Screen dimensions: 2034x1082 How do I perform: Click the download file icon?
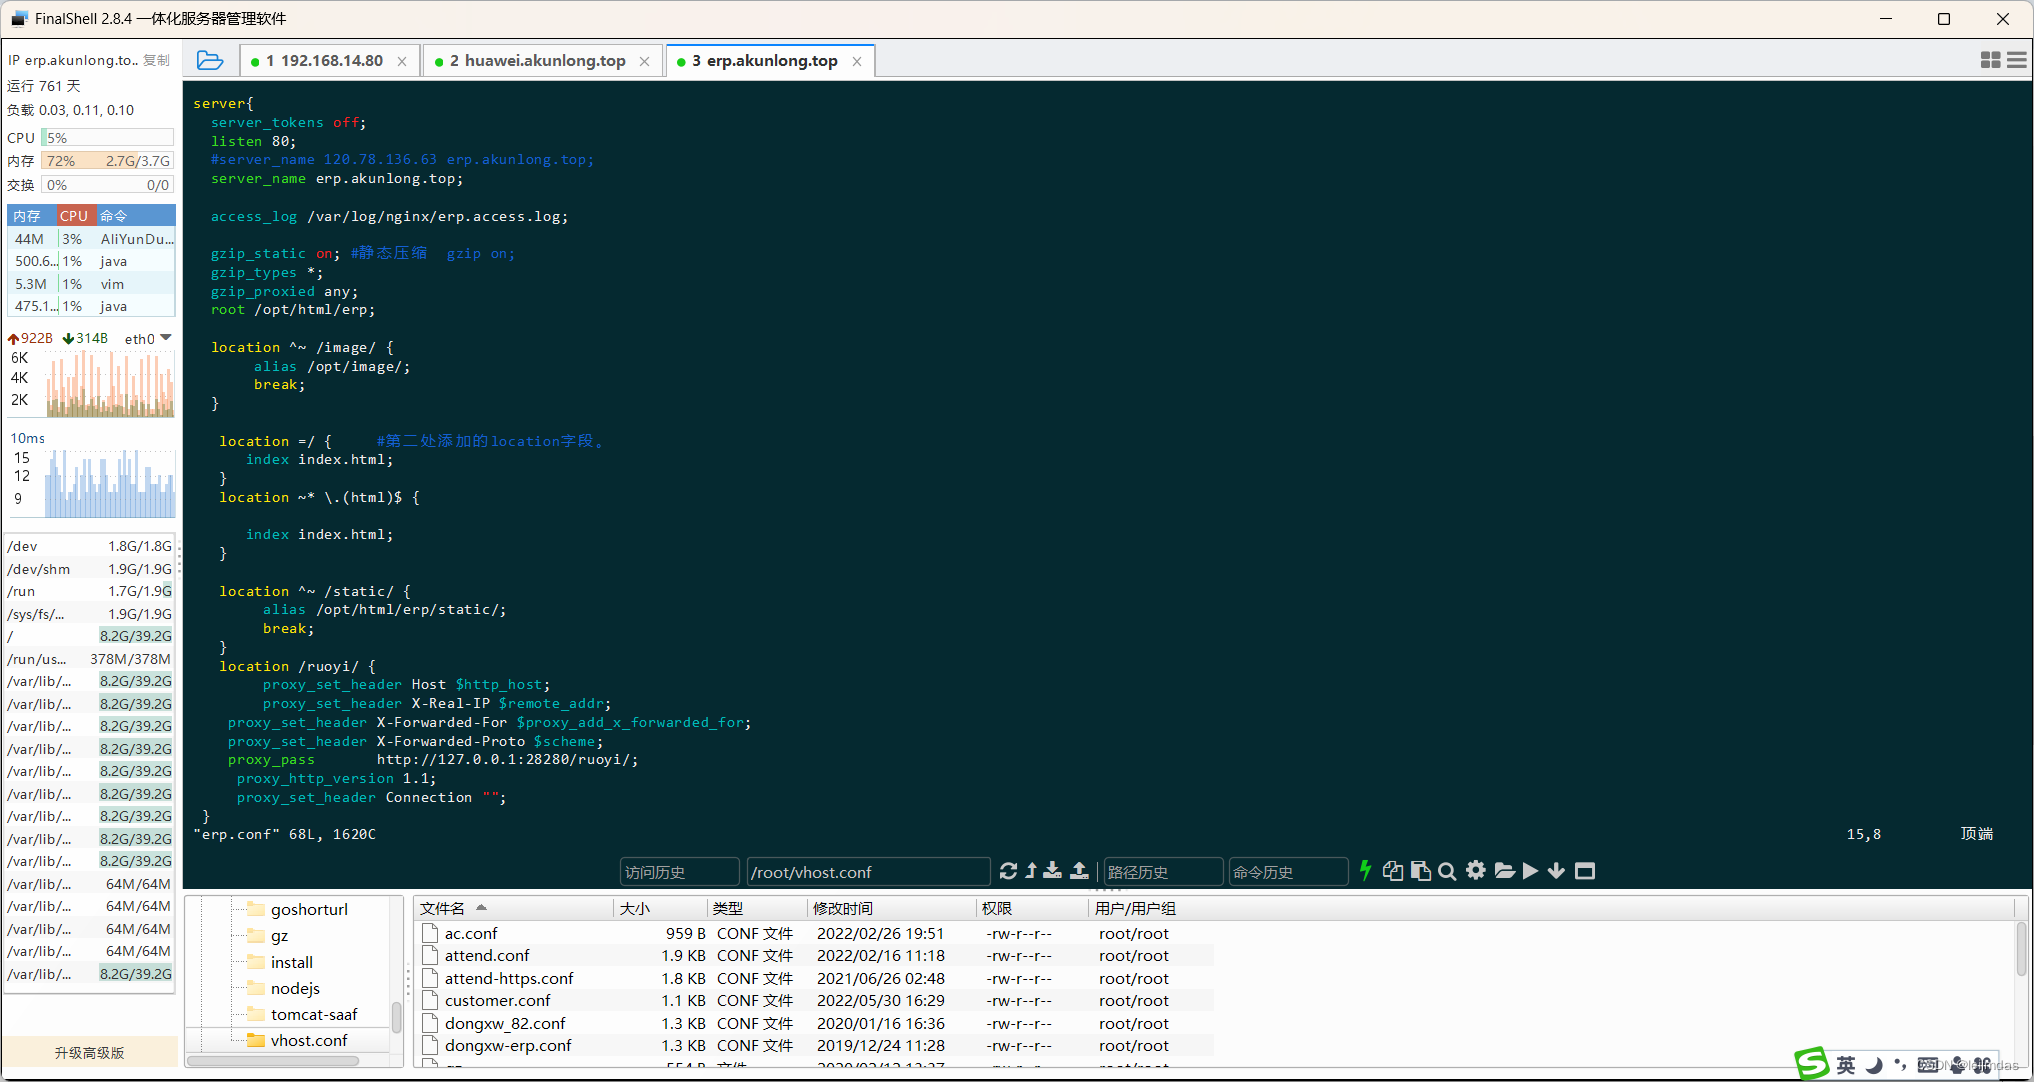point(1052,871)
